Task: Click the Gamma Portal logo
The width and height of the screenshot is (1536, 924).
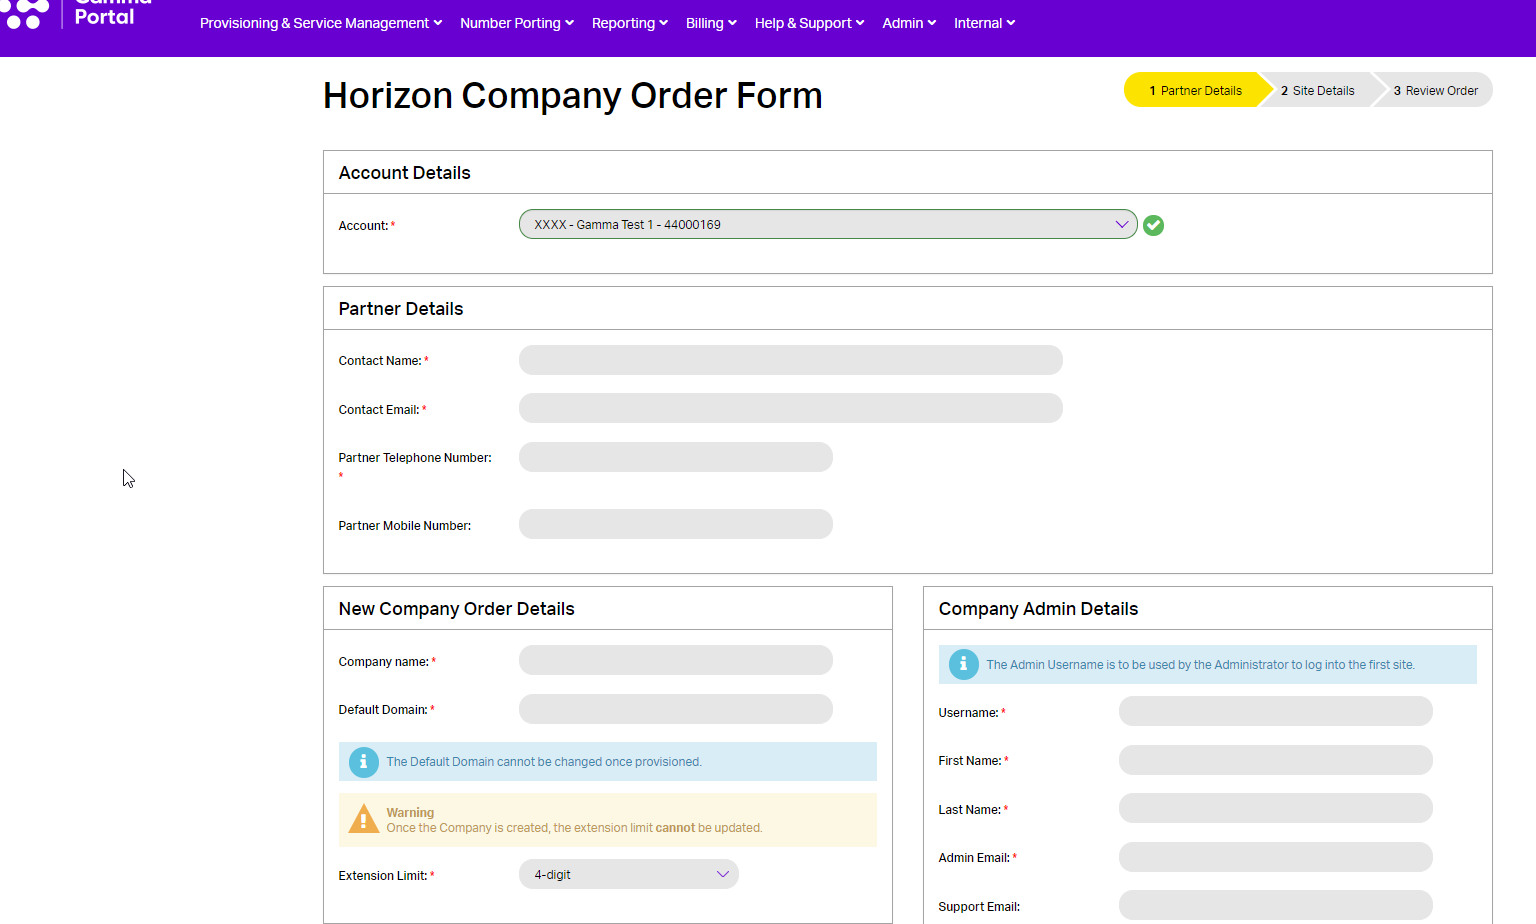Action: tap(76, 14)
